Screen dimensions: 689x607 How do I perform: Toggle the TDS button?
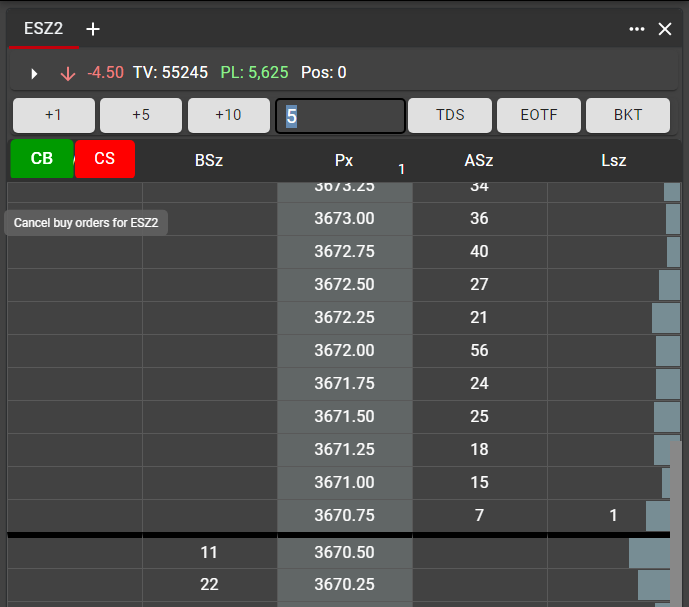coord(450,115)
